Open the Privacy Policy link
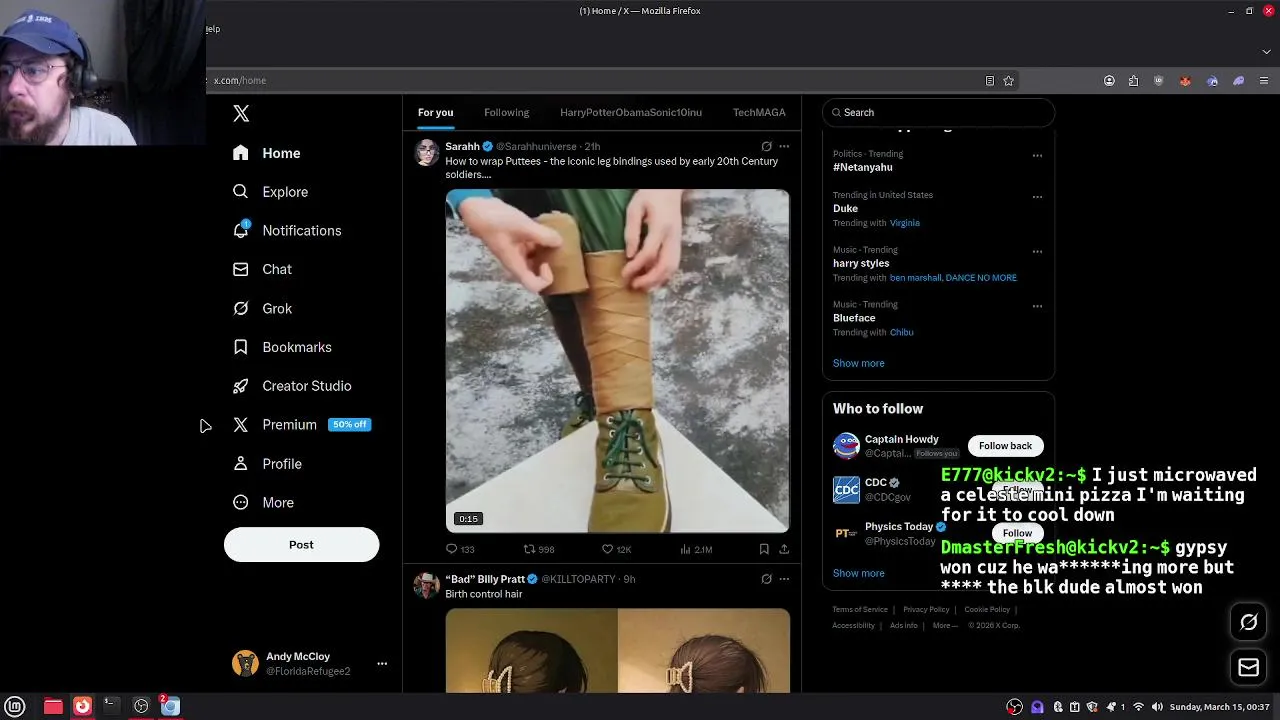 [x=926, y=609]
